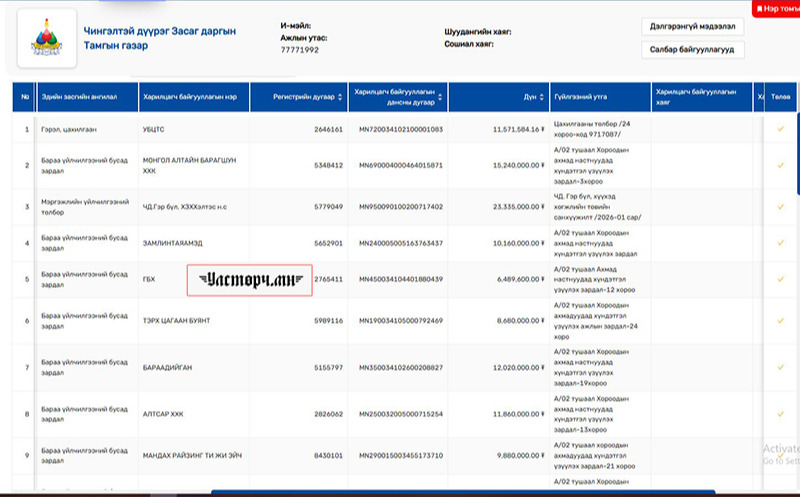Toggle the checkmark for БАРААДИЙГАН row
800x497 pixels.
pos(780,368)
